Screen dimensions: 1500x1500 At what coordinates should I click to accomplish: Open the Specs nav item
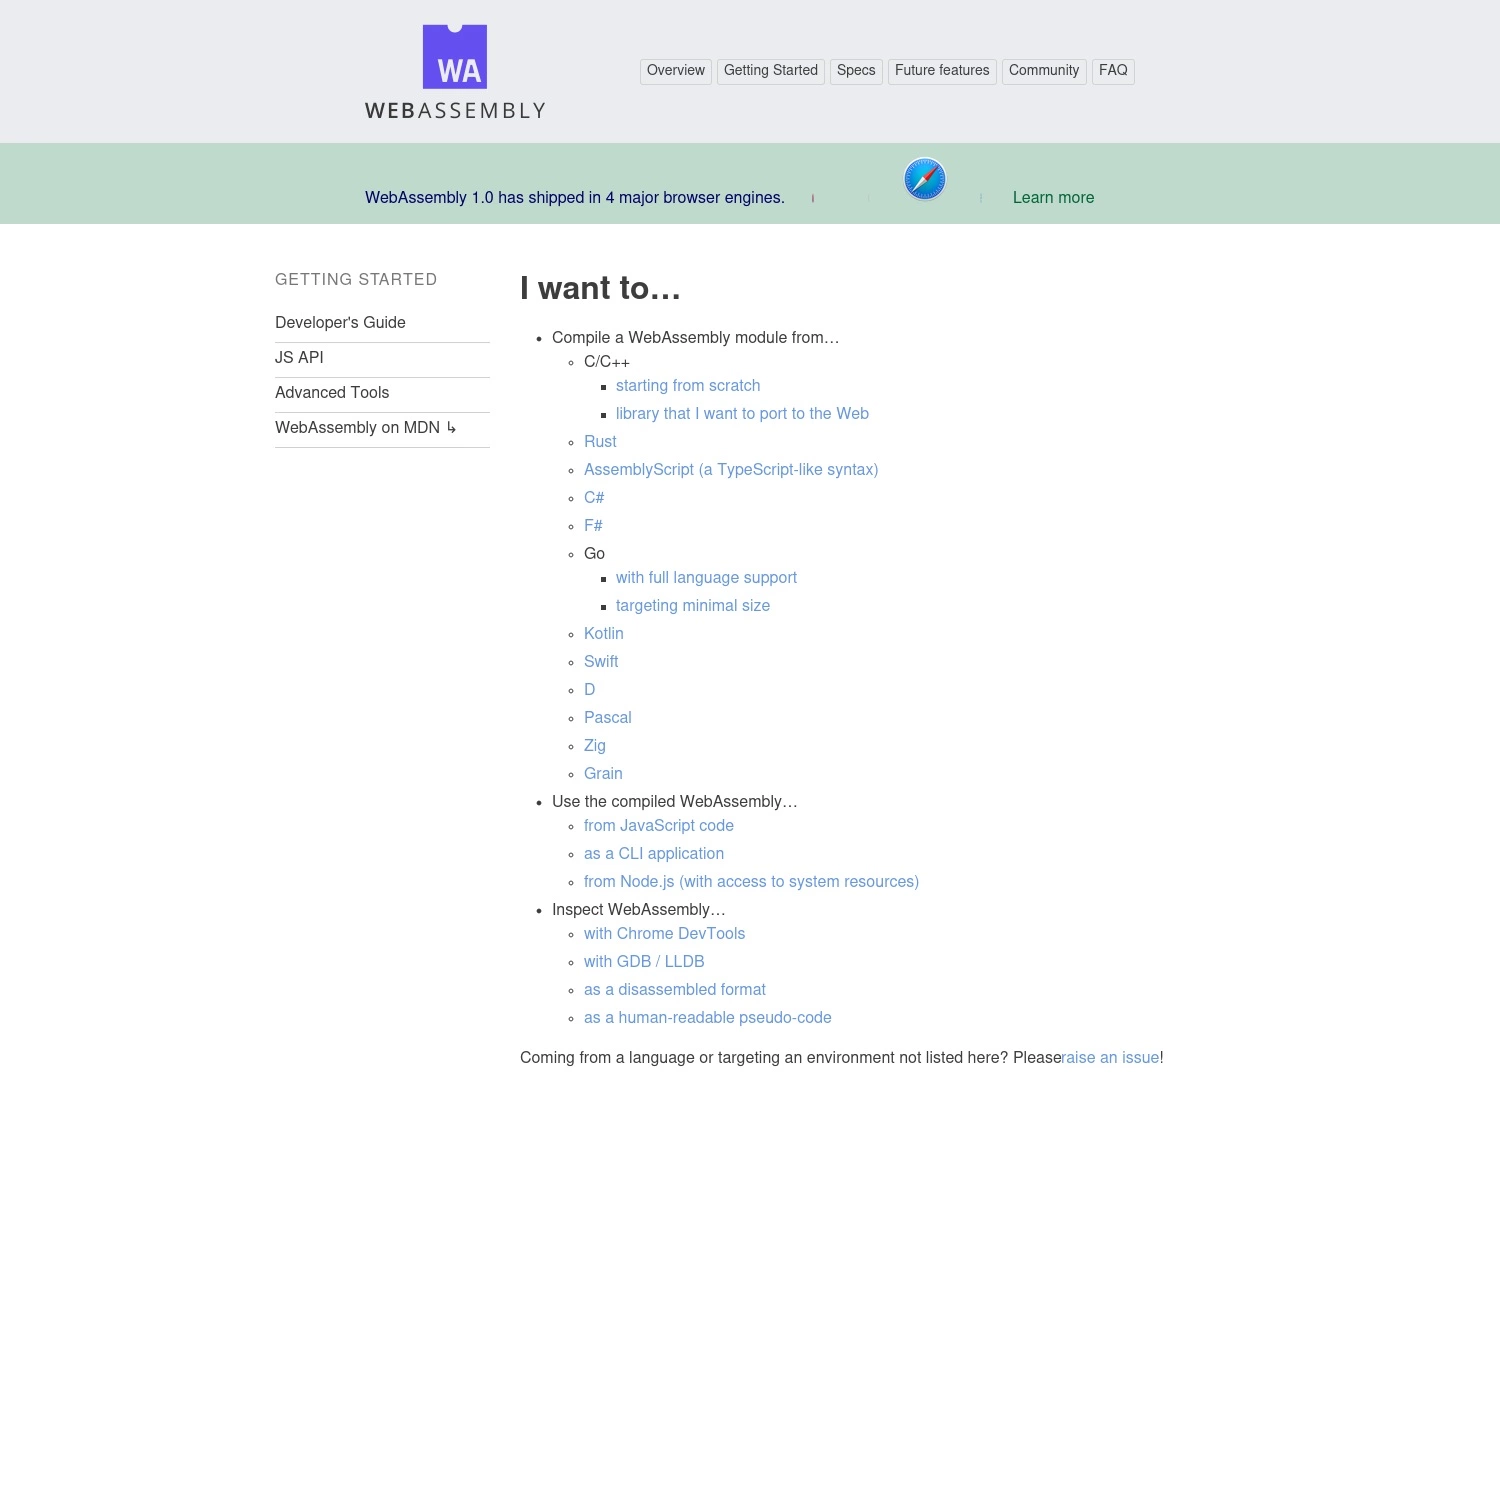856,71
